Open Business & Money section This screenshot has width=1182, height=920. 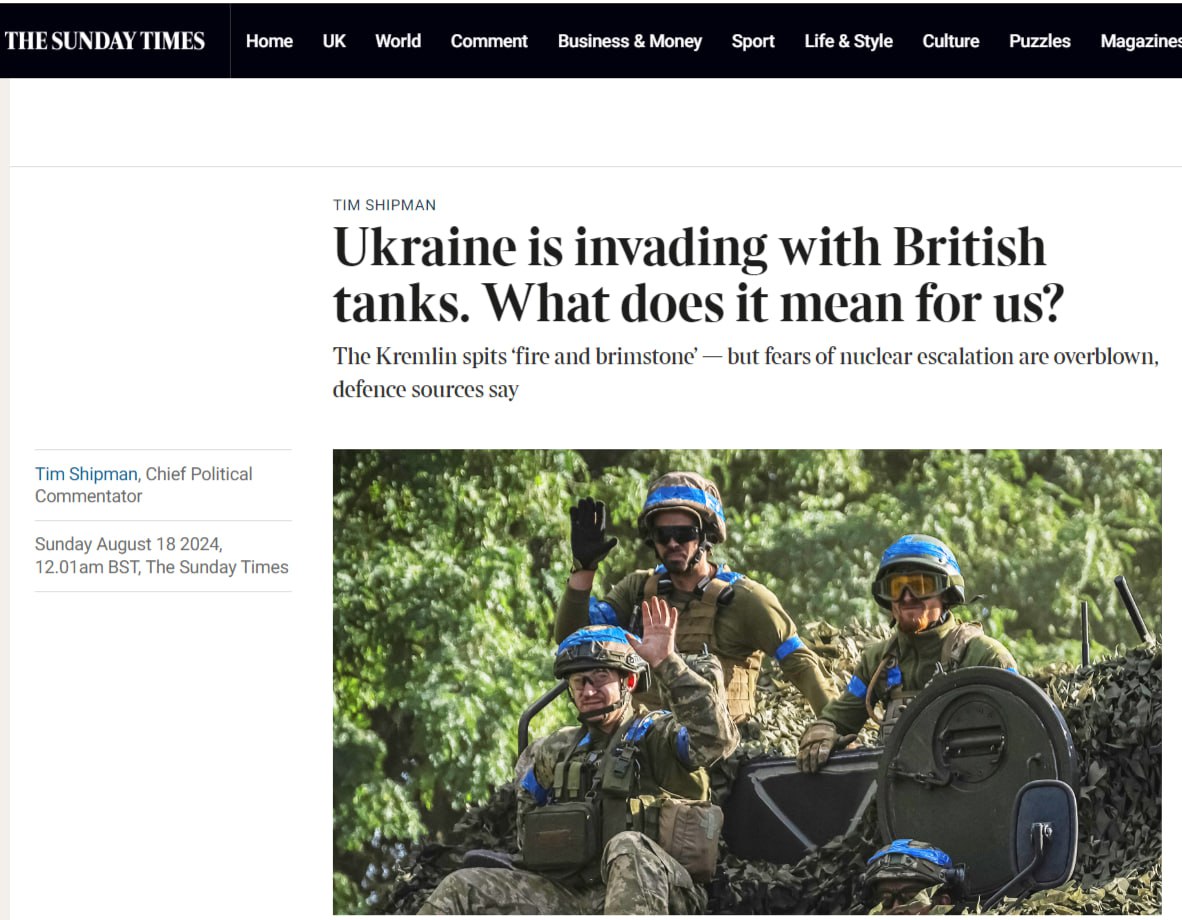(629, 41)
